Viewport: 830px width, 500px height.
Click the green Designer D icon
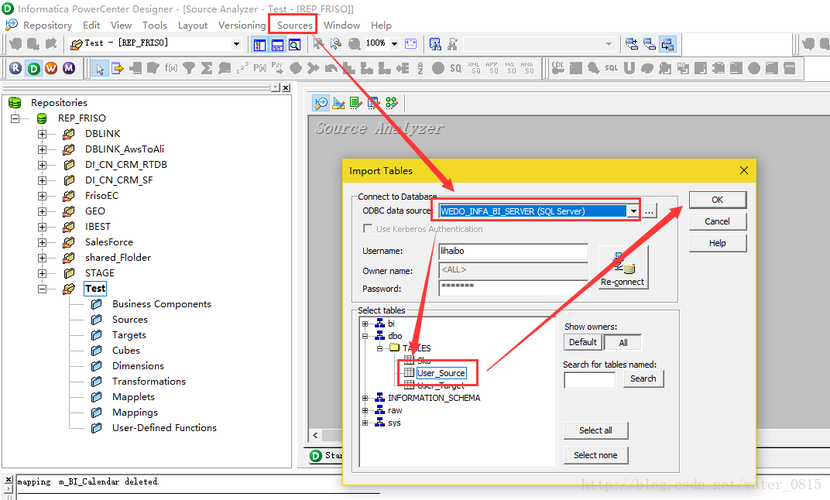pos(34,68)
